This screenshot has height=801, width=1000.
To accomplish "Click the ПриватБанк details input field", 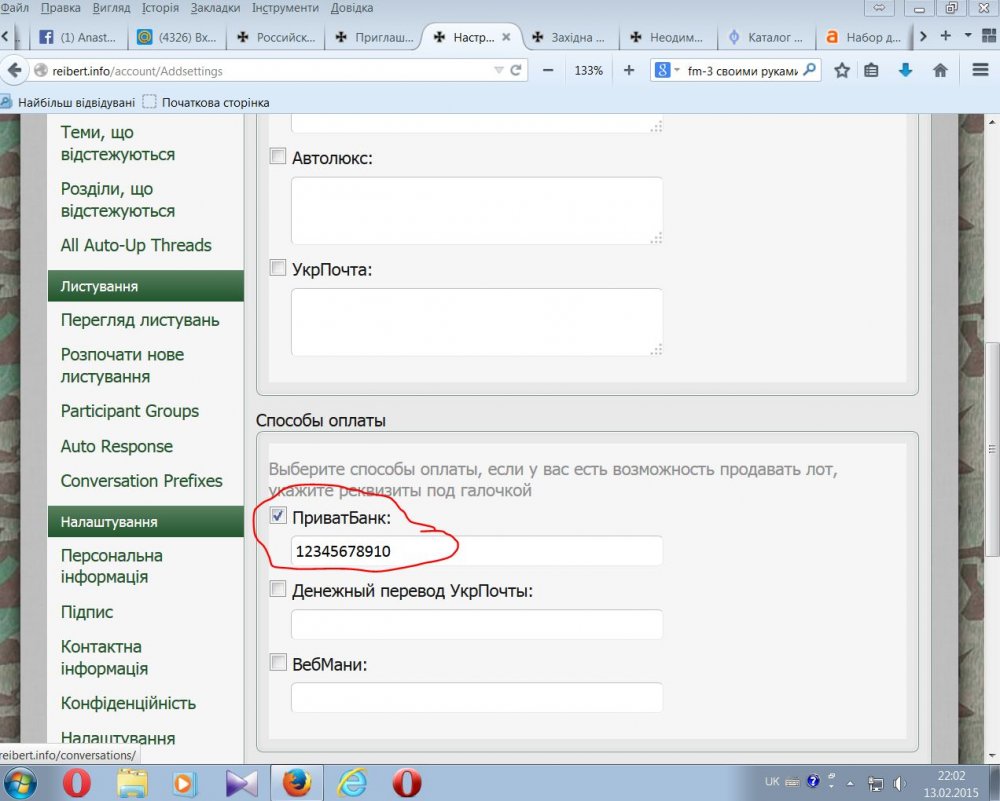I will [x=476, y=551].
